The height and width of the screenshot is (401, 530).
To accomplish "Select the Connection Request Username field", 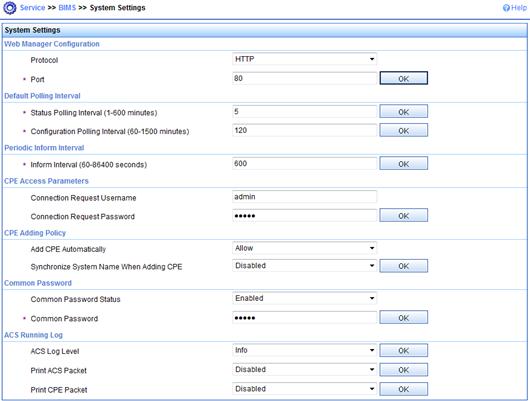I will click(x=304, y=197).
